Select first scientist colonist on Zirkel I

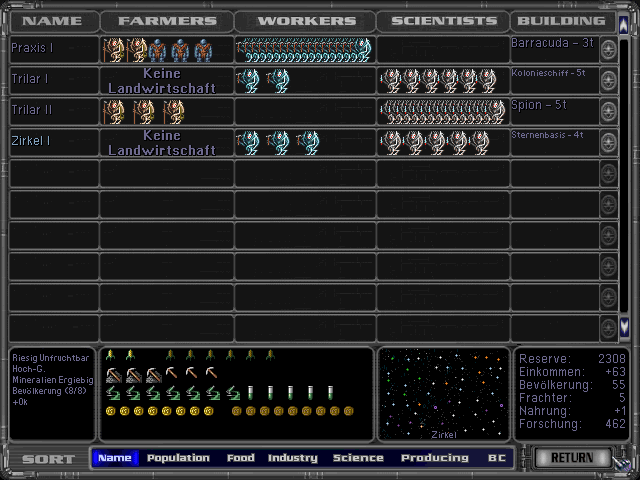[x=390, y=143]
